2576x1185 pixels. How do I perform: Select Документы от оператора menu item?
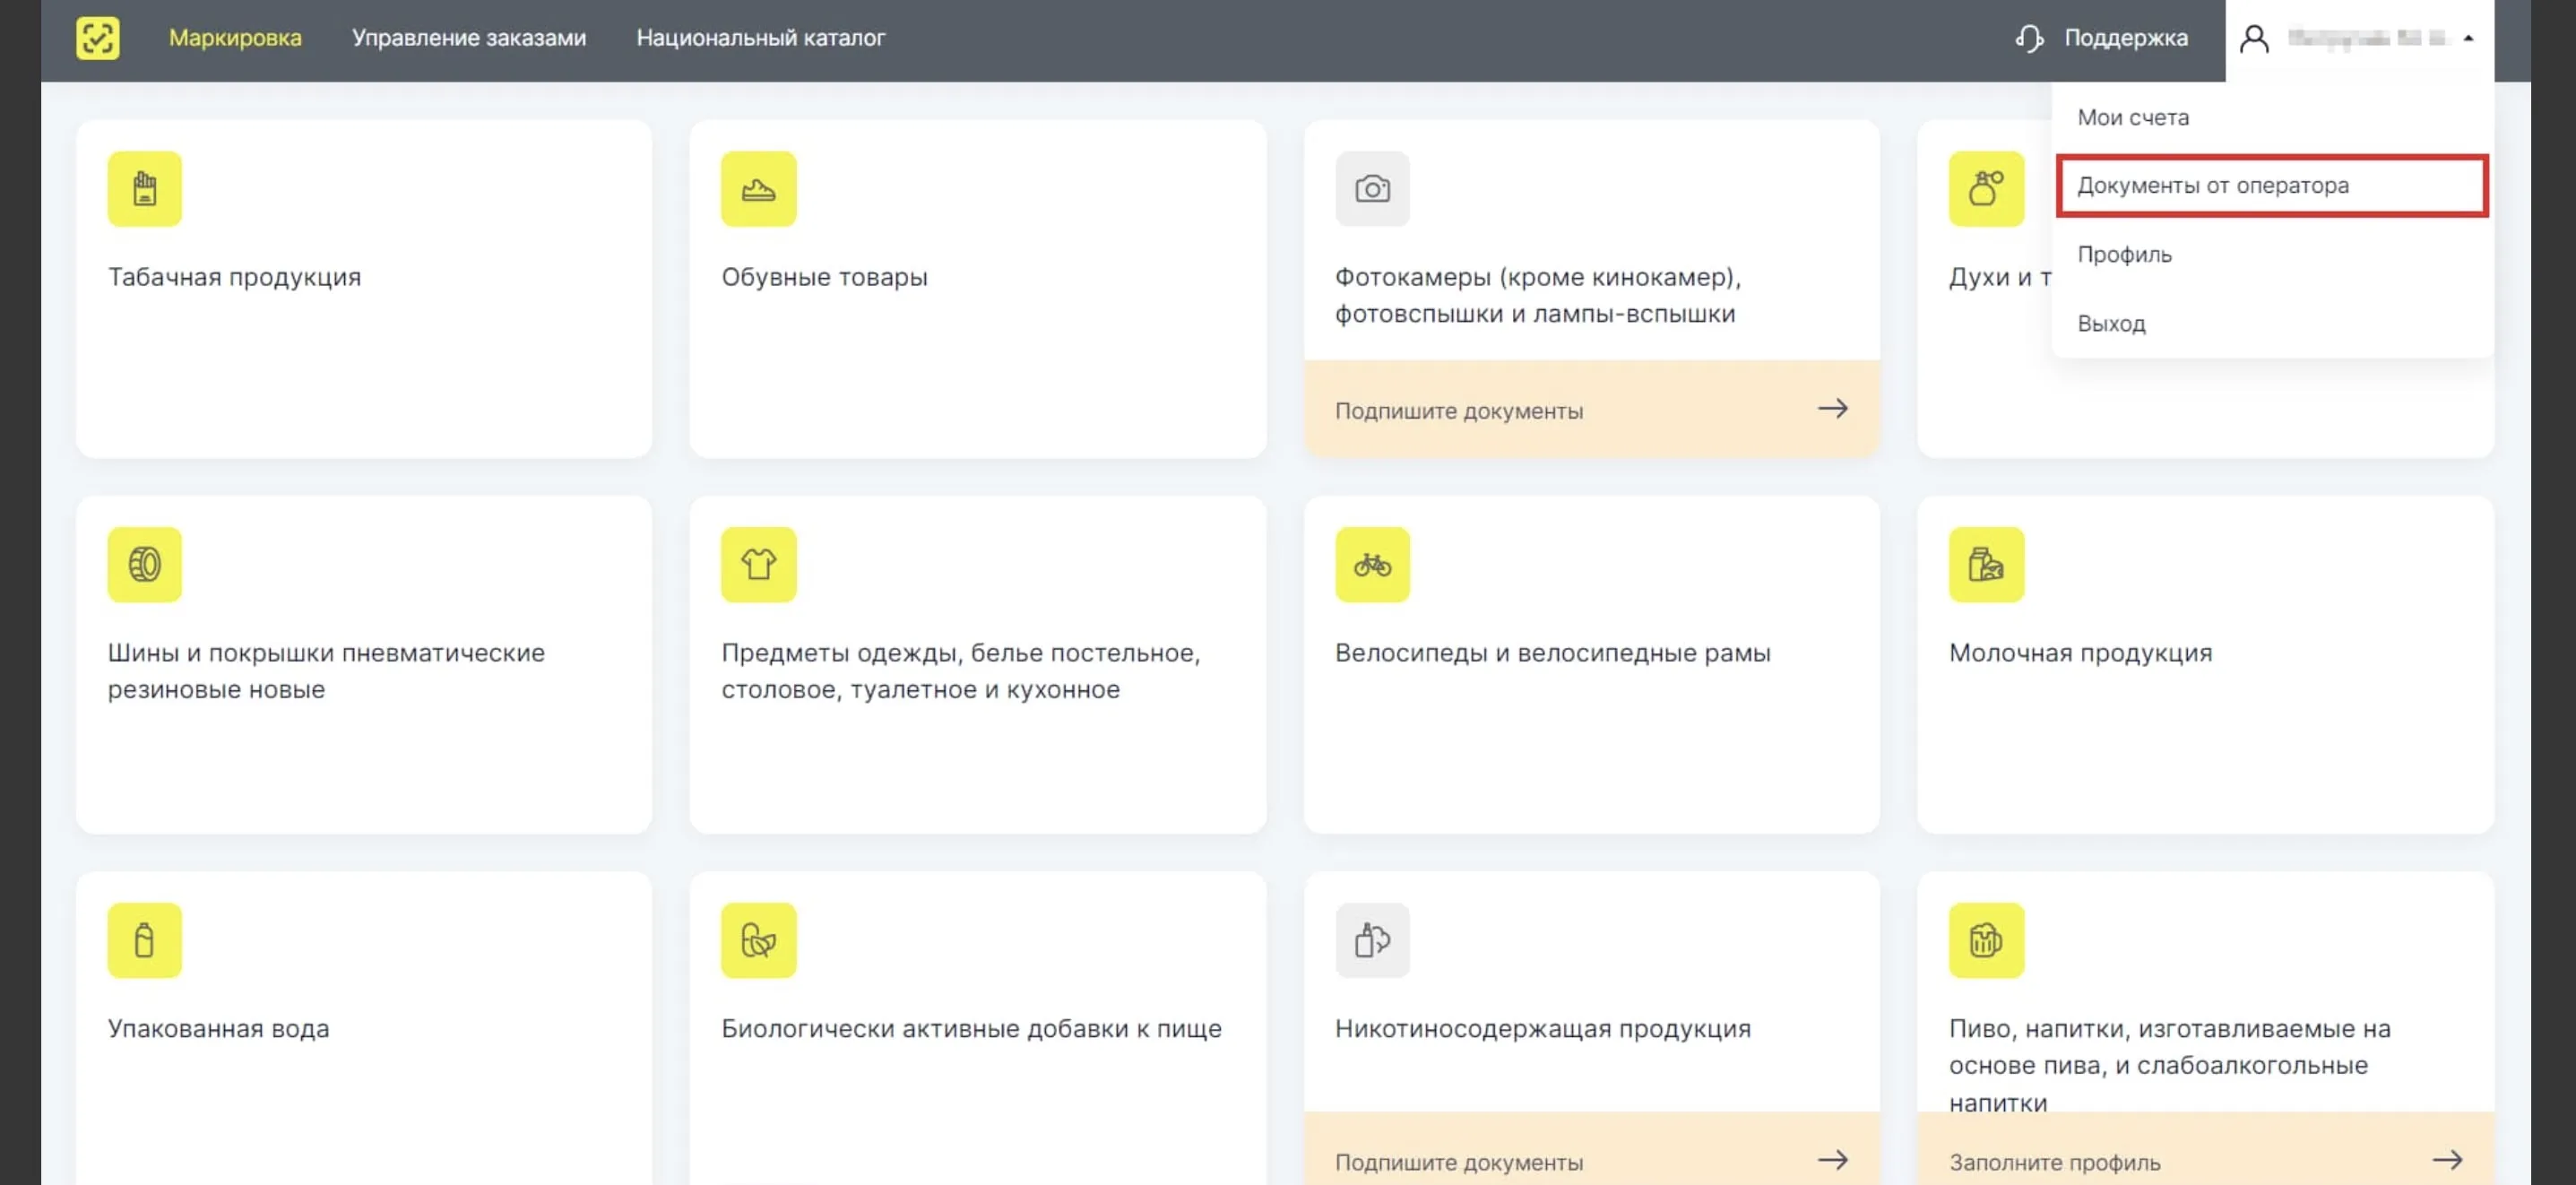click(x=2212, y=185)
